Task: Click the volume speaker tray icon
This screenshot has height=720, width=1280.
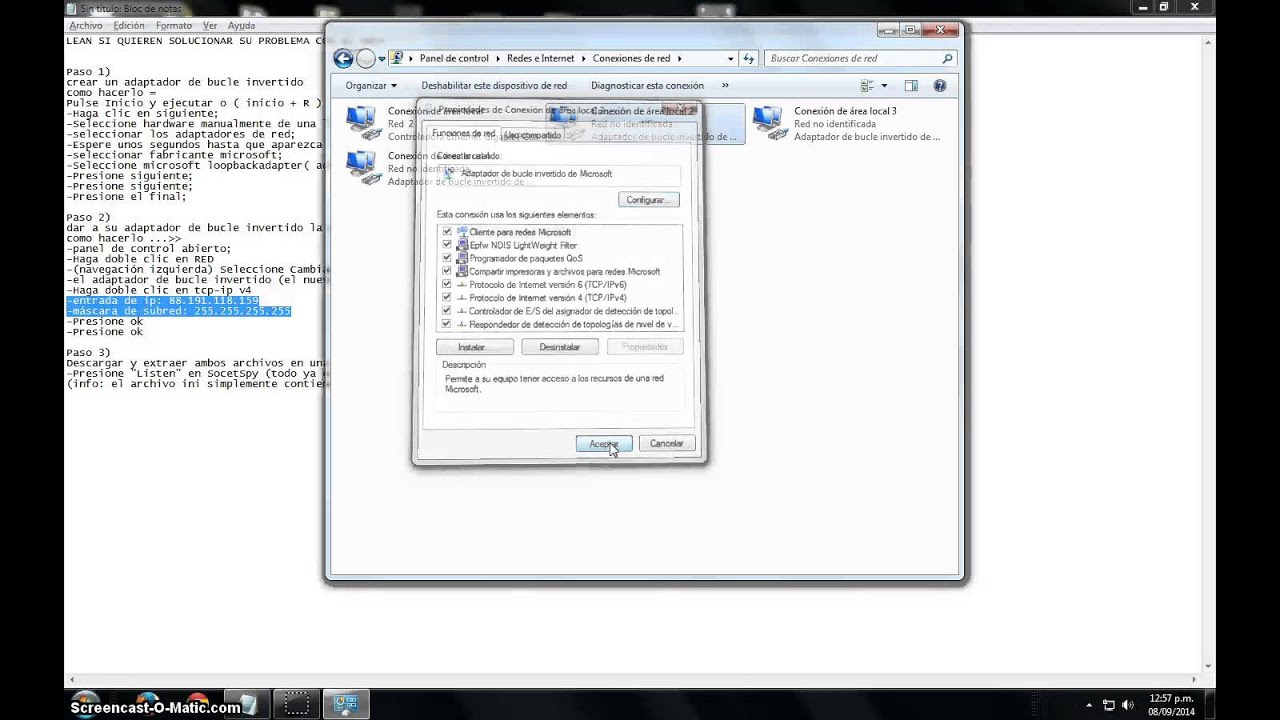Action: (x=1126, y=705)
